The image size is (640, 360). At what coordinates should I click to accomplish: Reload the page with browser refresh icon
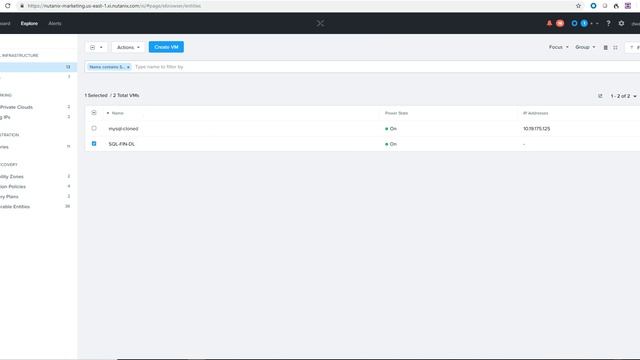pos(7,6)
